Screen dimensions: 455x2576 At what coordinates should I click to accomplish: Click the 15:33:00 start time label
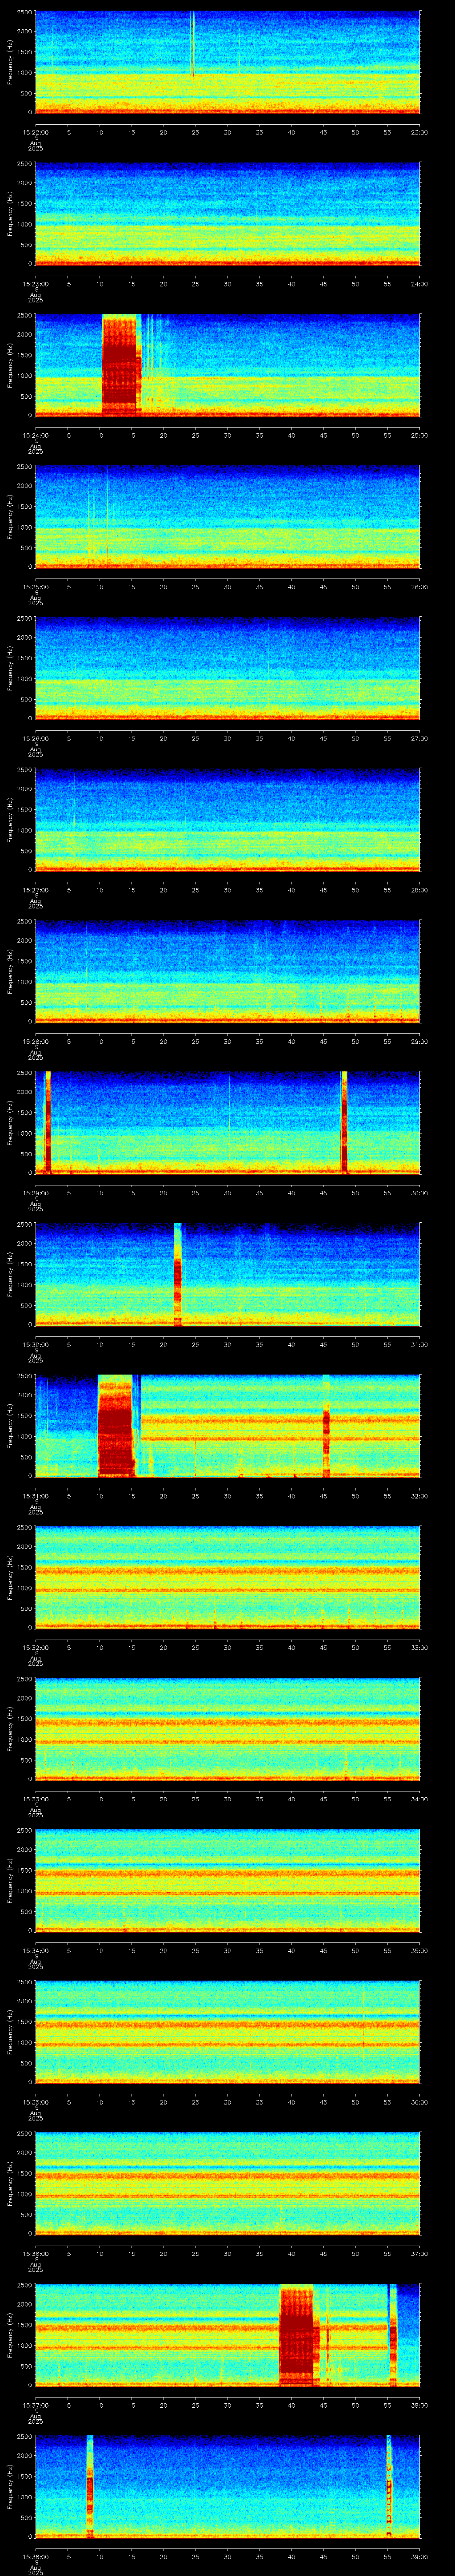[x=35, y=1799]
